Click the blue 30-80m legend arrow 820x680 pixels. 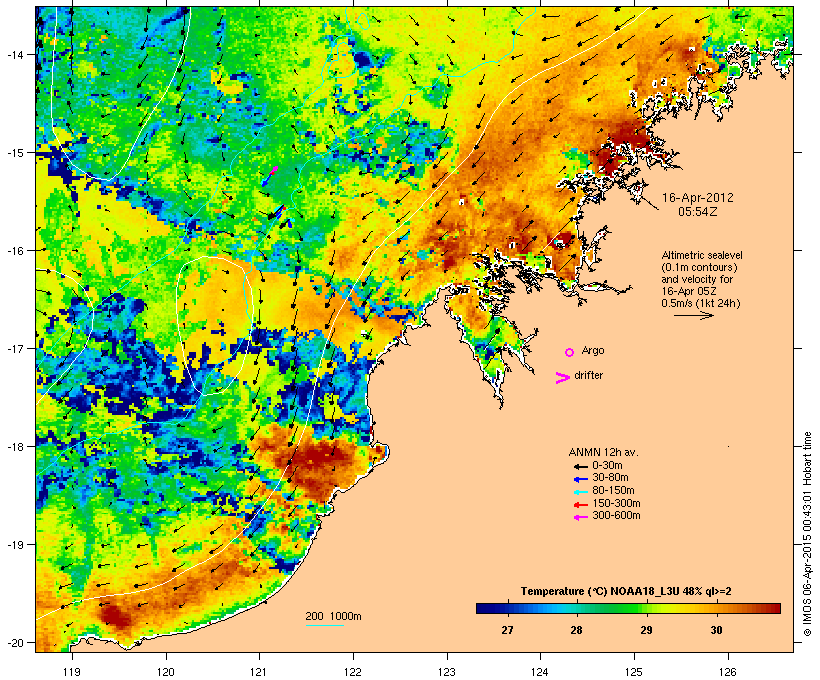tap(580, 479)
